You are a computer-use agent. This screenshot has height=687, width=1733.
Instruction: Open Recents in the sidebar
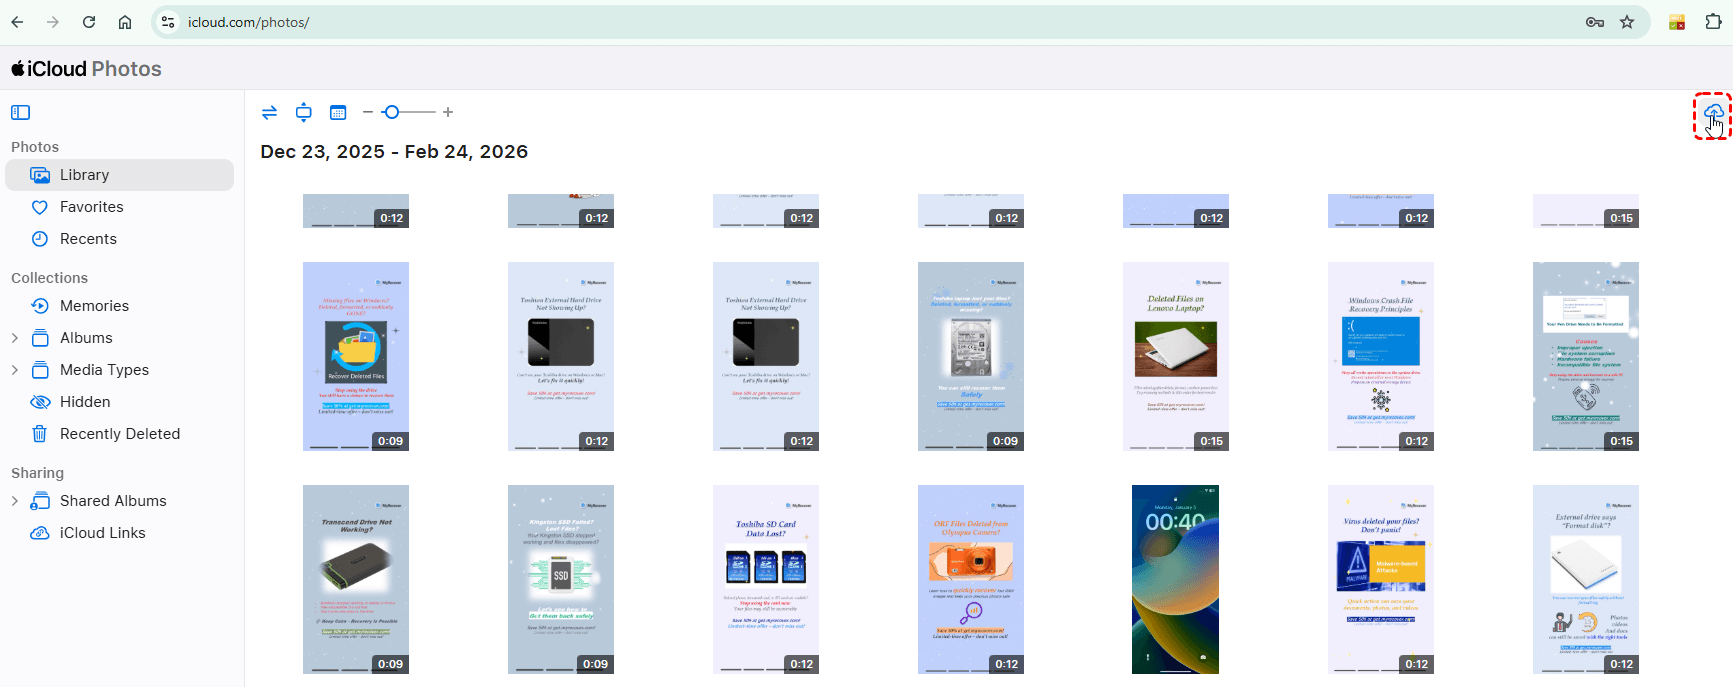tap(120, 239)
